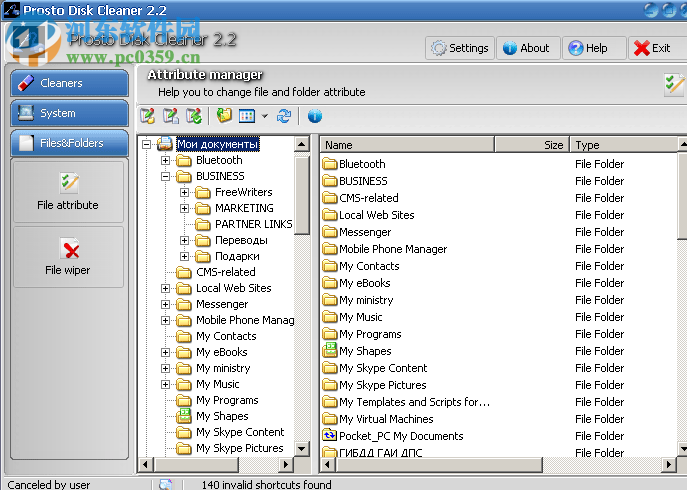Click the refresh icon in the toolbar
The height and width of the screenshot is (490, 687).
(x=284, y=116)
